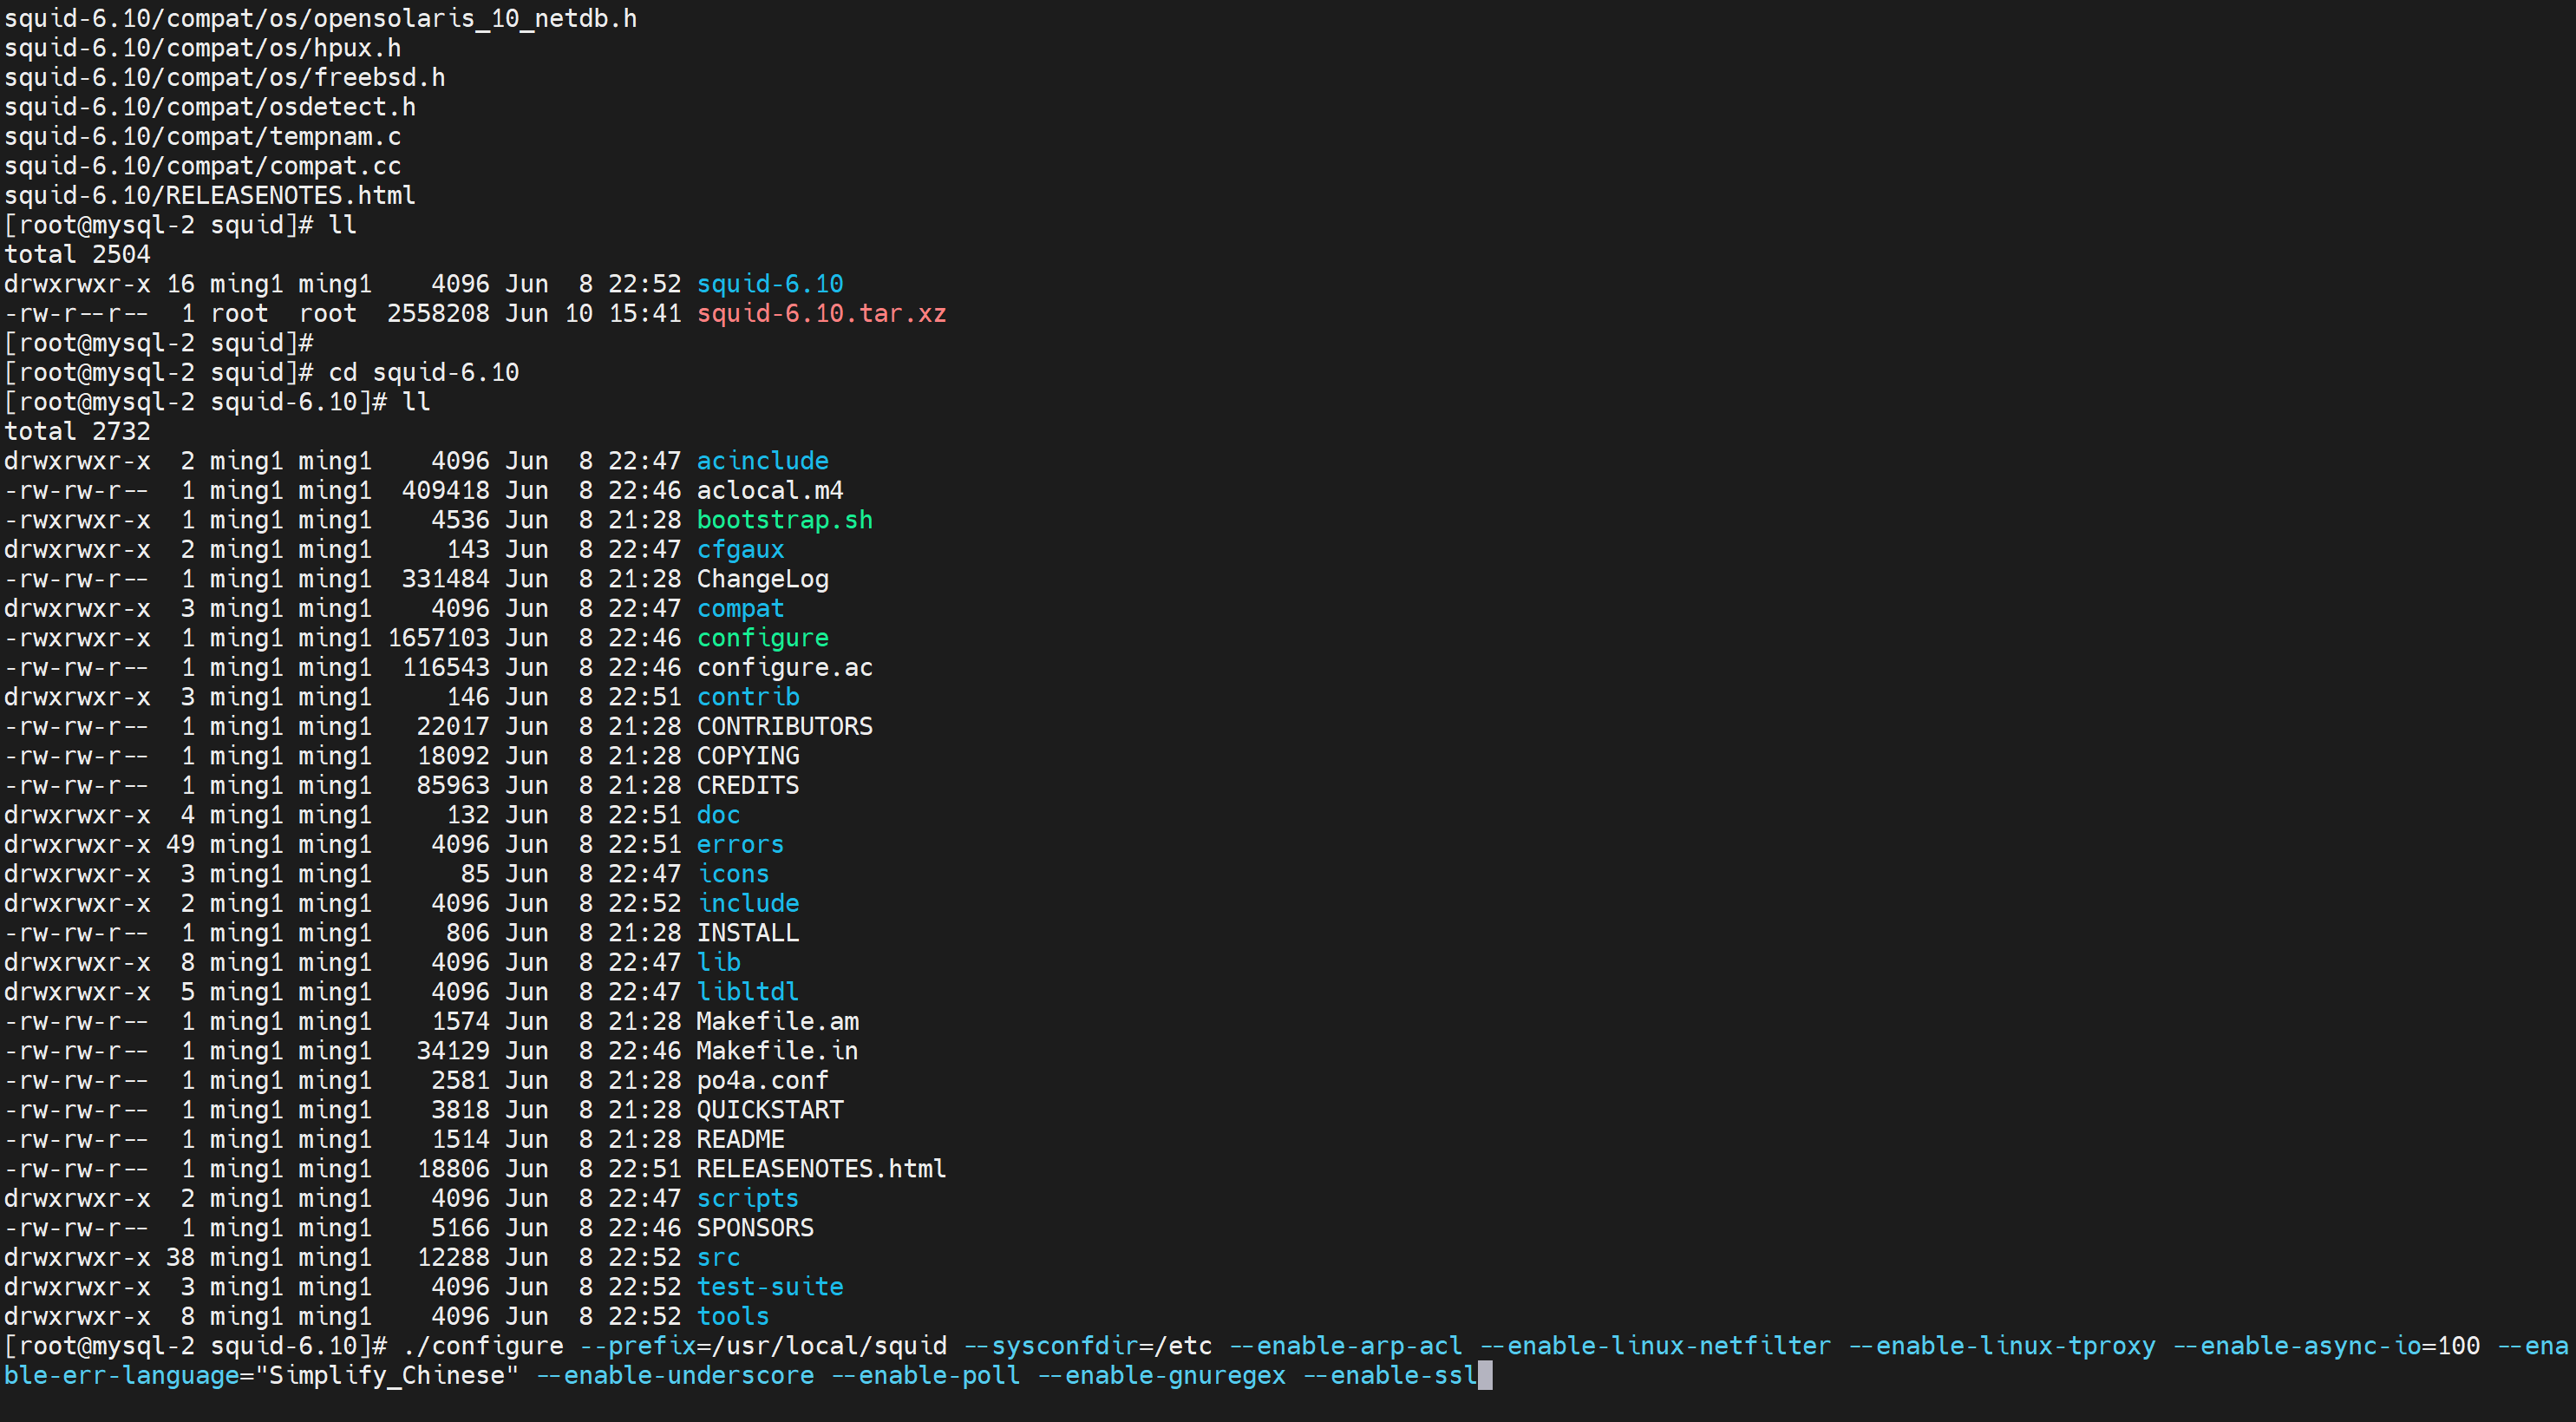The width and height of the screenshot is (2576, 1422).
Task: Click the squid-6.10.tar.xz archive filename
Action: pos(820,314)
